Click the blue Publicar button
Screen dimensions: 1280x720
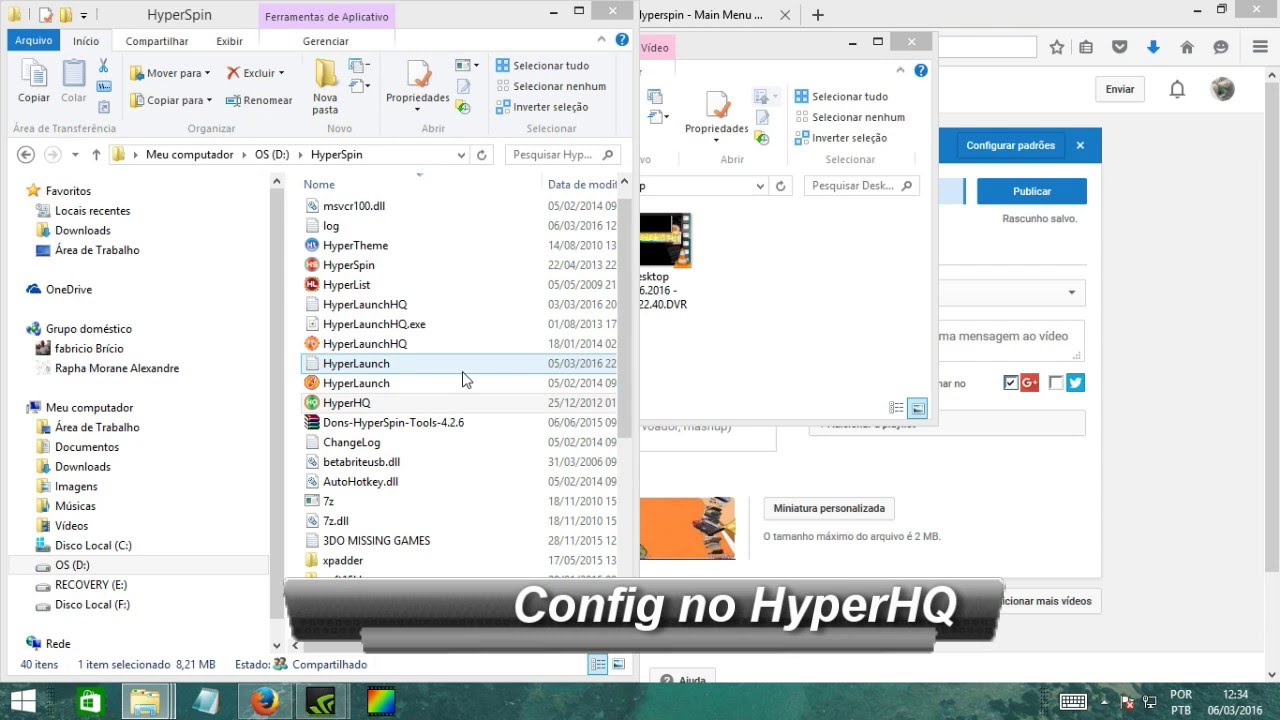1032,191
